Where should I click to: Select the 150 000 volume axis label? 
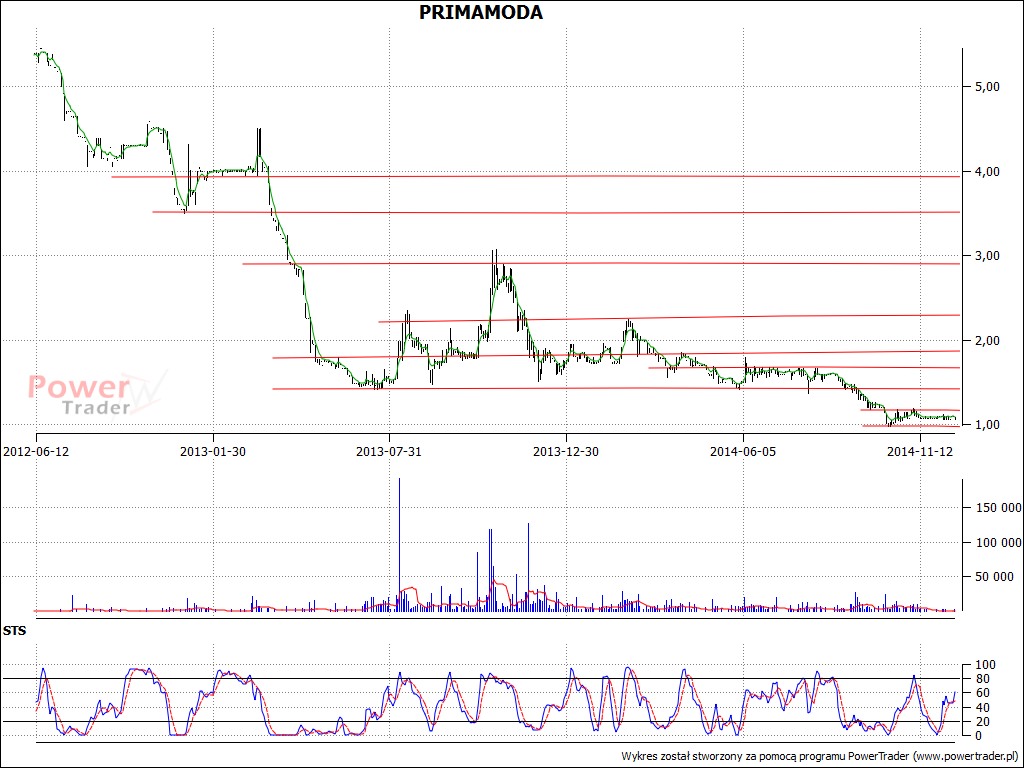point(999,508)
